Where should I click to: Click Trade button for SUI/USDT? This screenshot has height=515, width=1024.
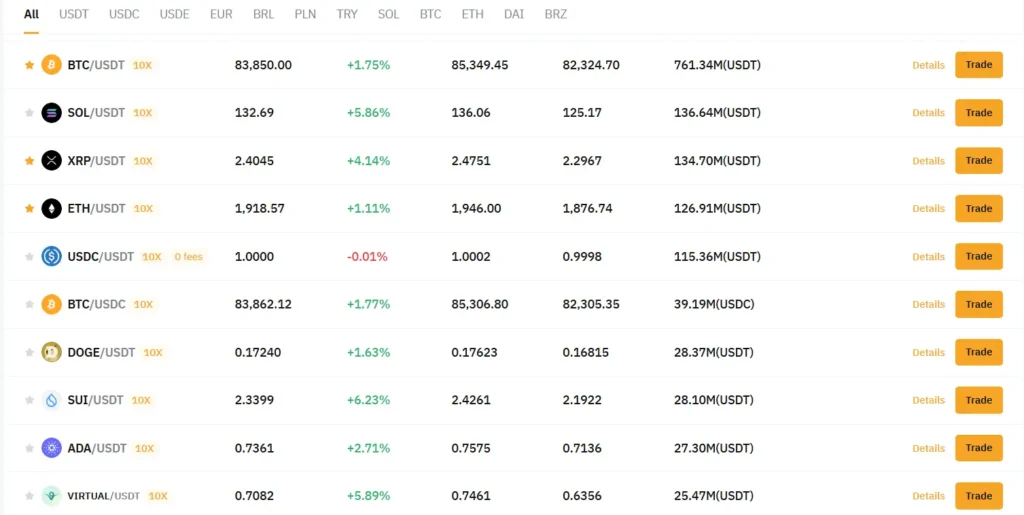979,400
